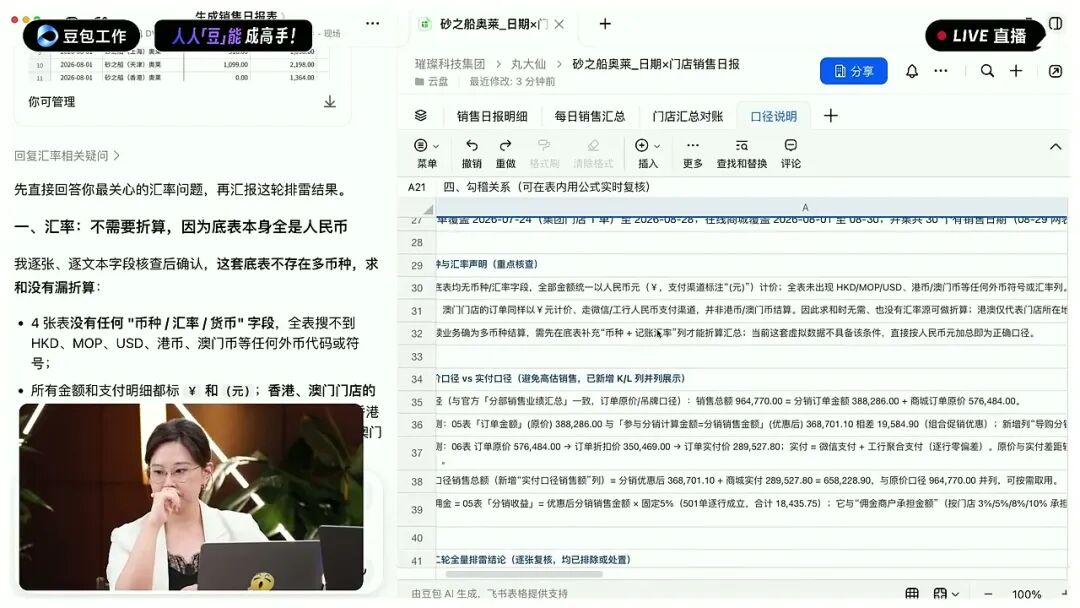Expand the 回复汇率相关疑问 section
Viewport: 1080px width, 608px height.
pyautogui.click(x=67, y=156)
